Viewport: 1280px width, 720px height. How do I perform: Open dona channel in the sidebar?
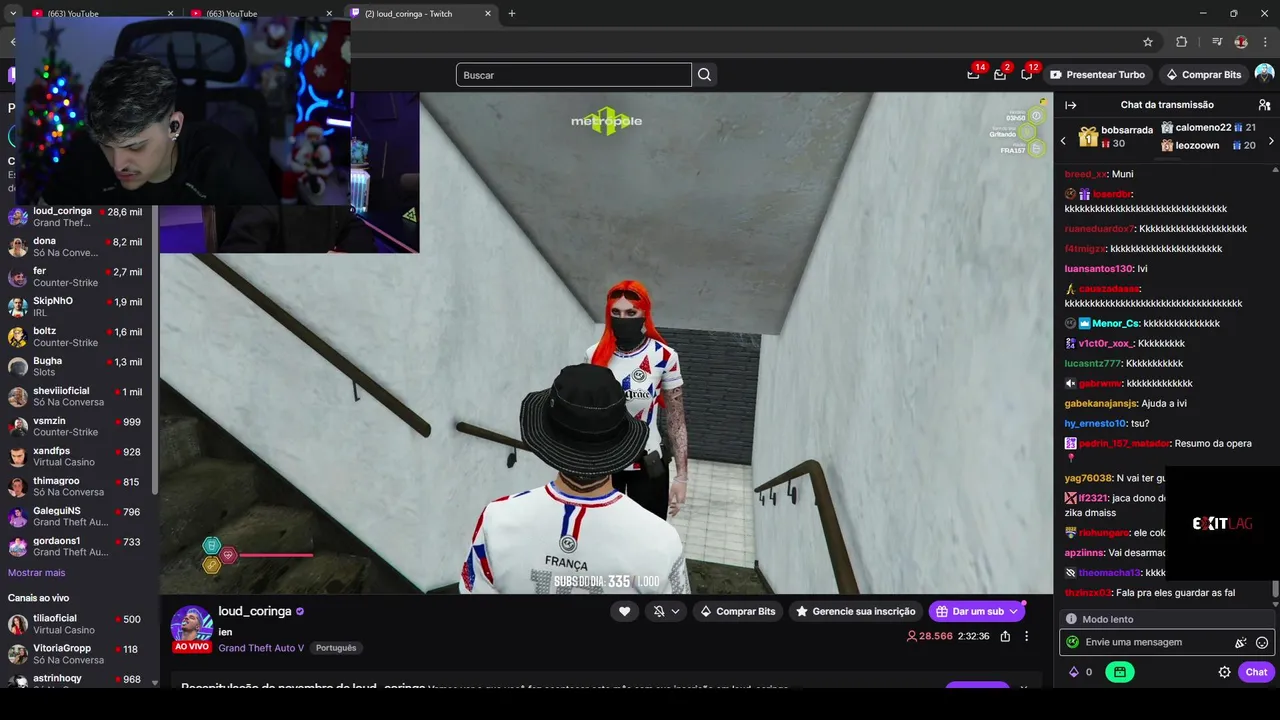(77, 247)
